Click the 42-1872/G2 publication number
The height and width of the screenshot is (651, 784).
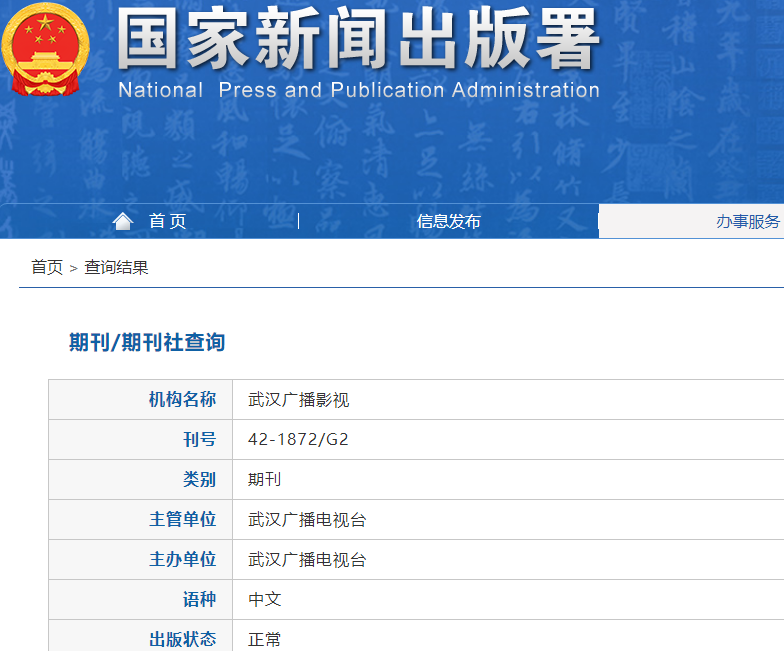coord(298,439)
